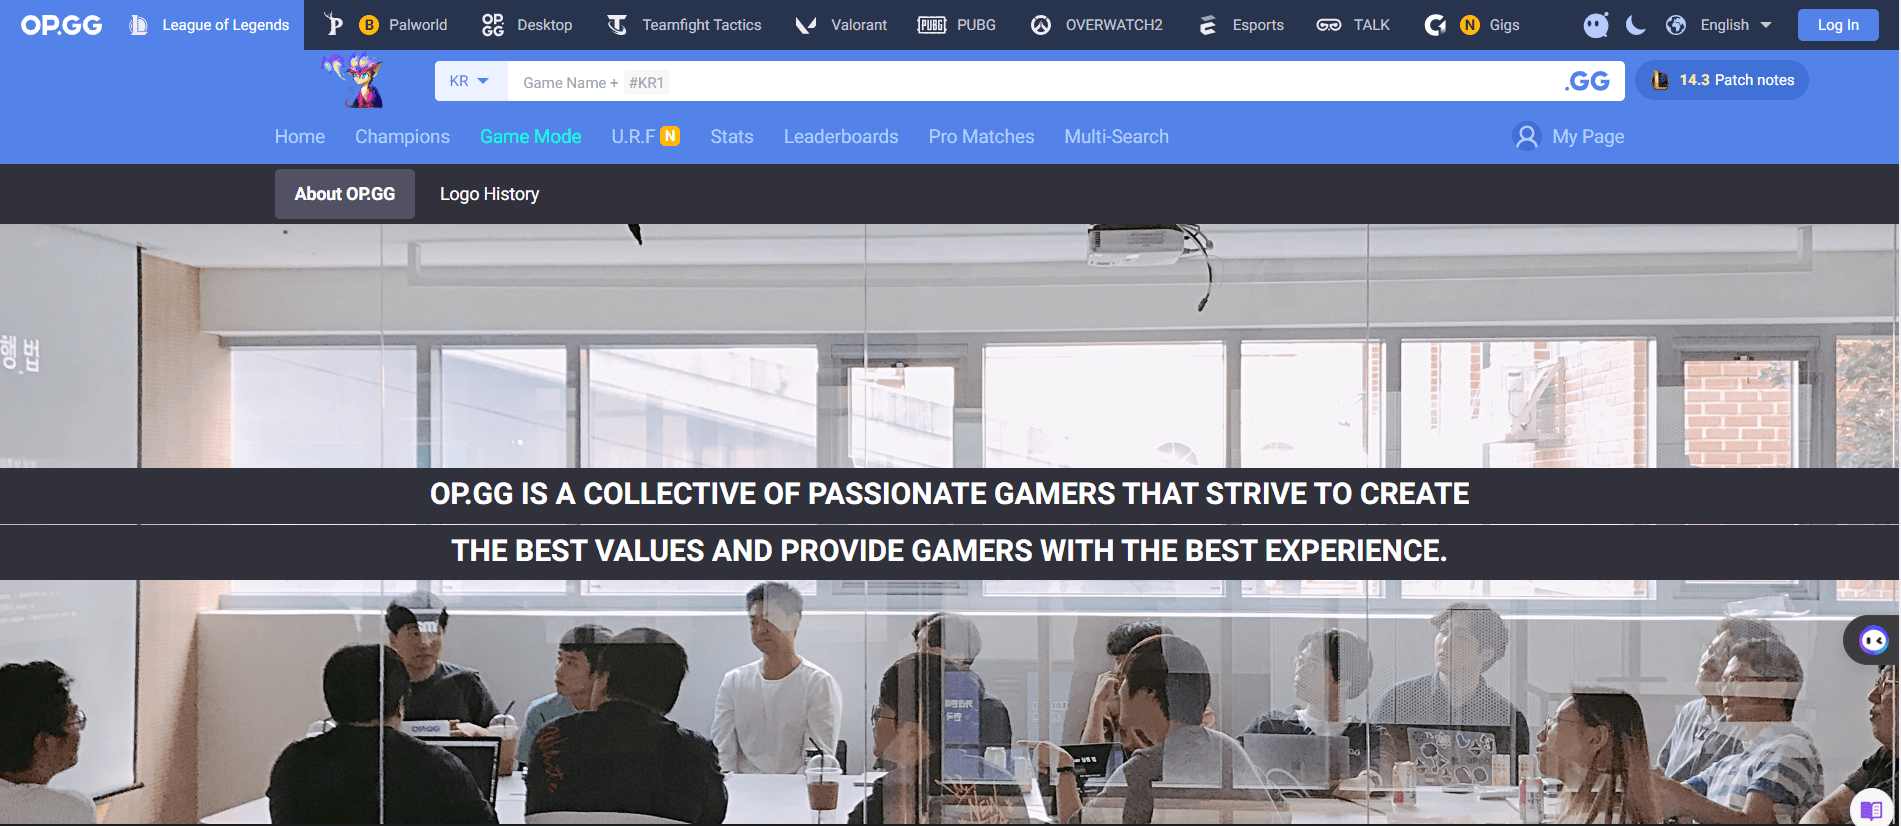Open Pro Matches menu
This screenshot has width=1901, height=826.
coord(981,137)
